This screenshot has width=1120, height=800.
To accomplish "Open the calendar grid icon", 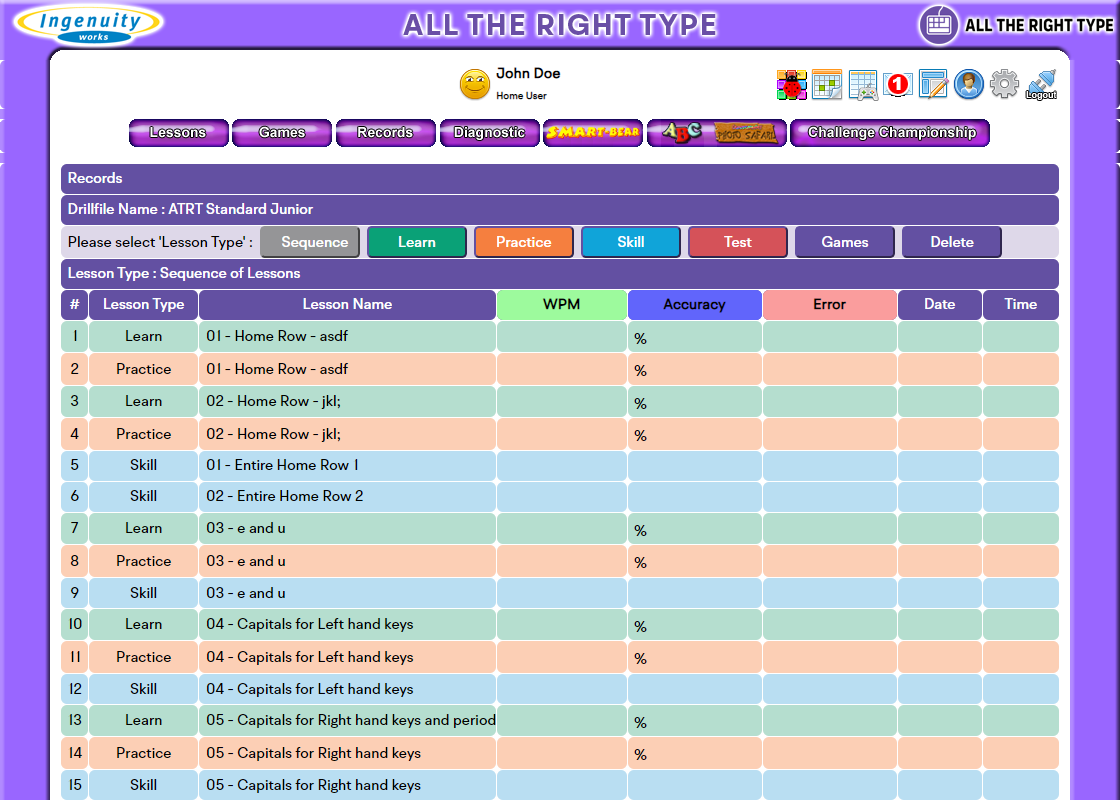I will [x=827, y=85].
